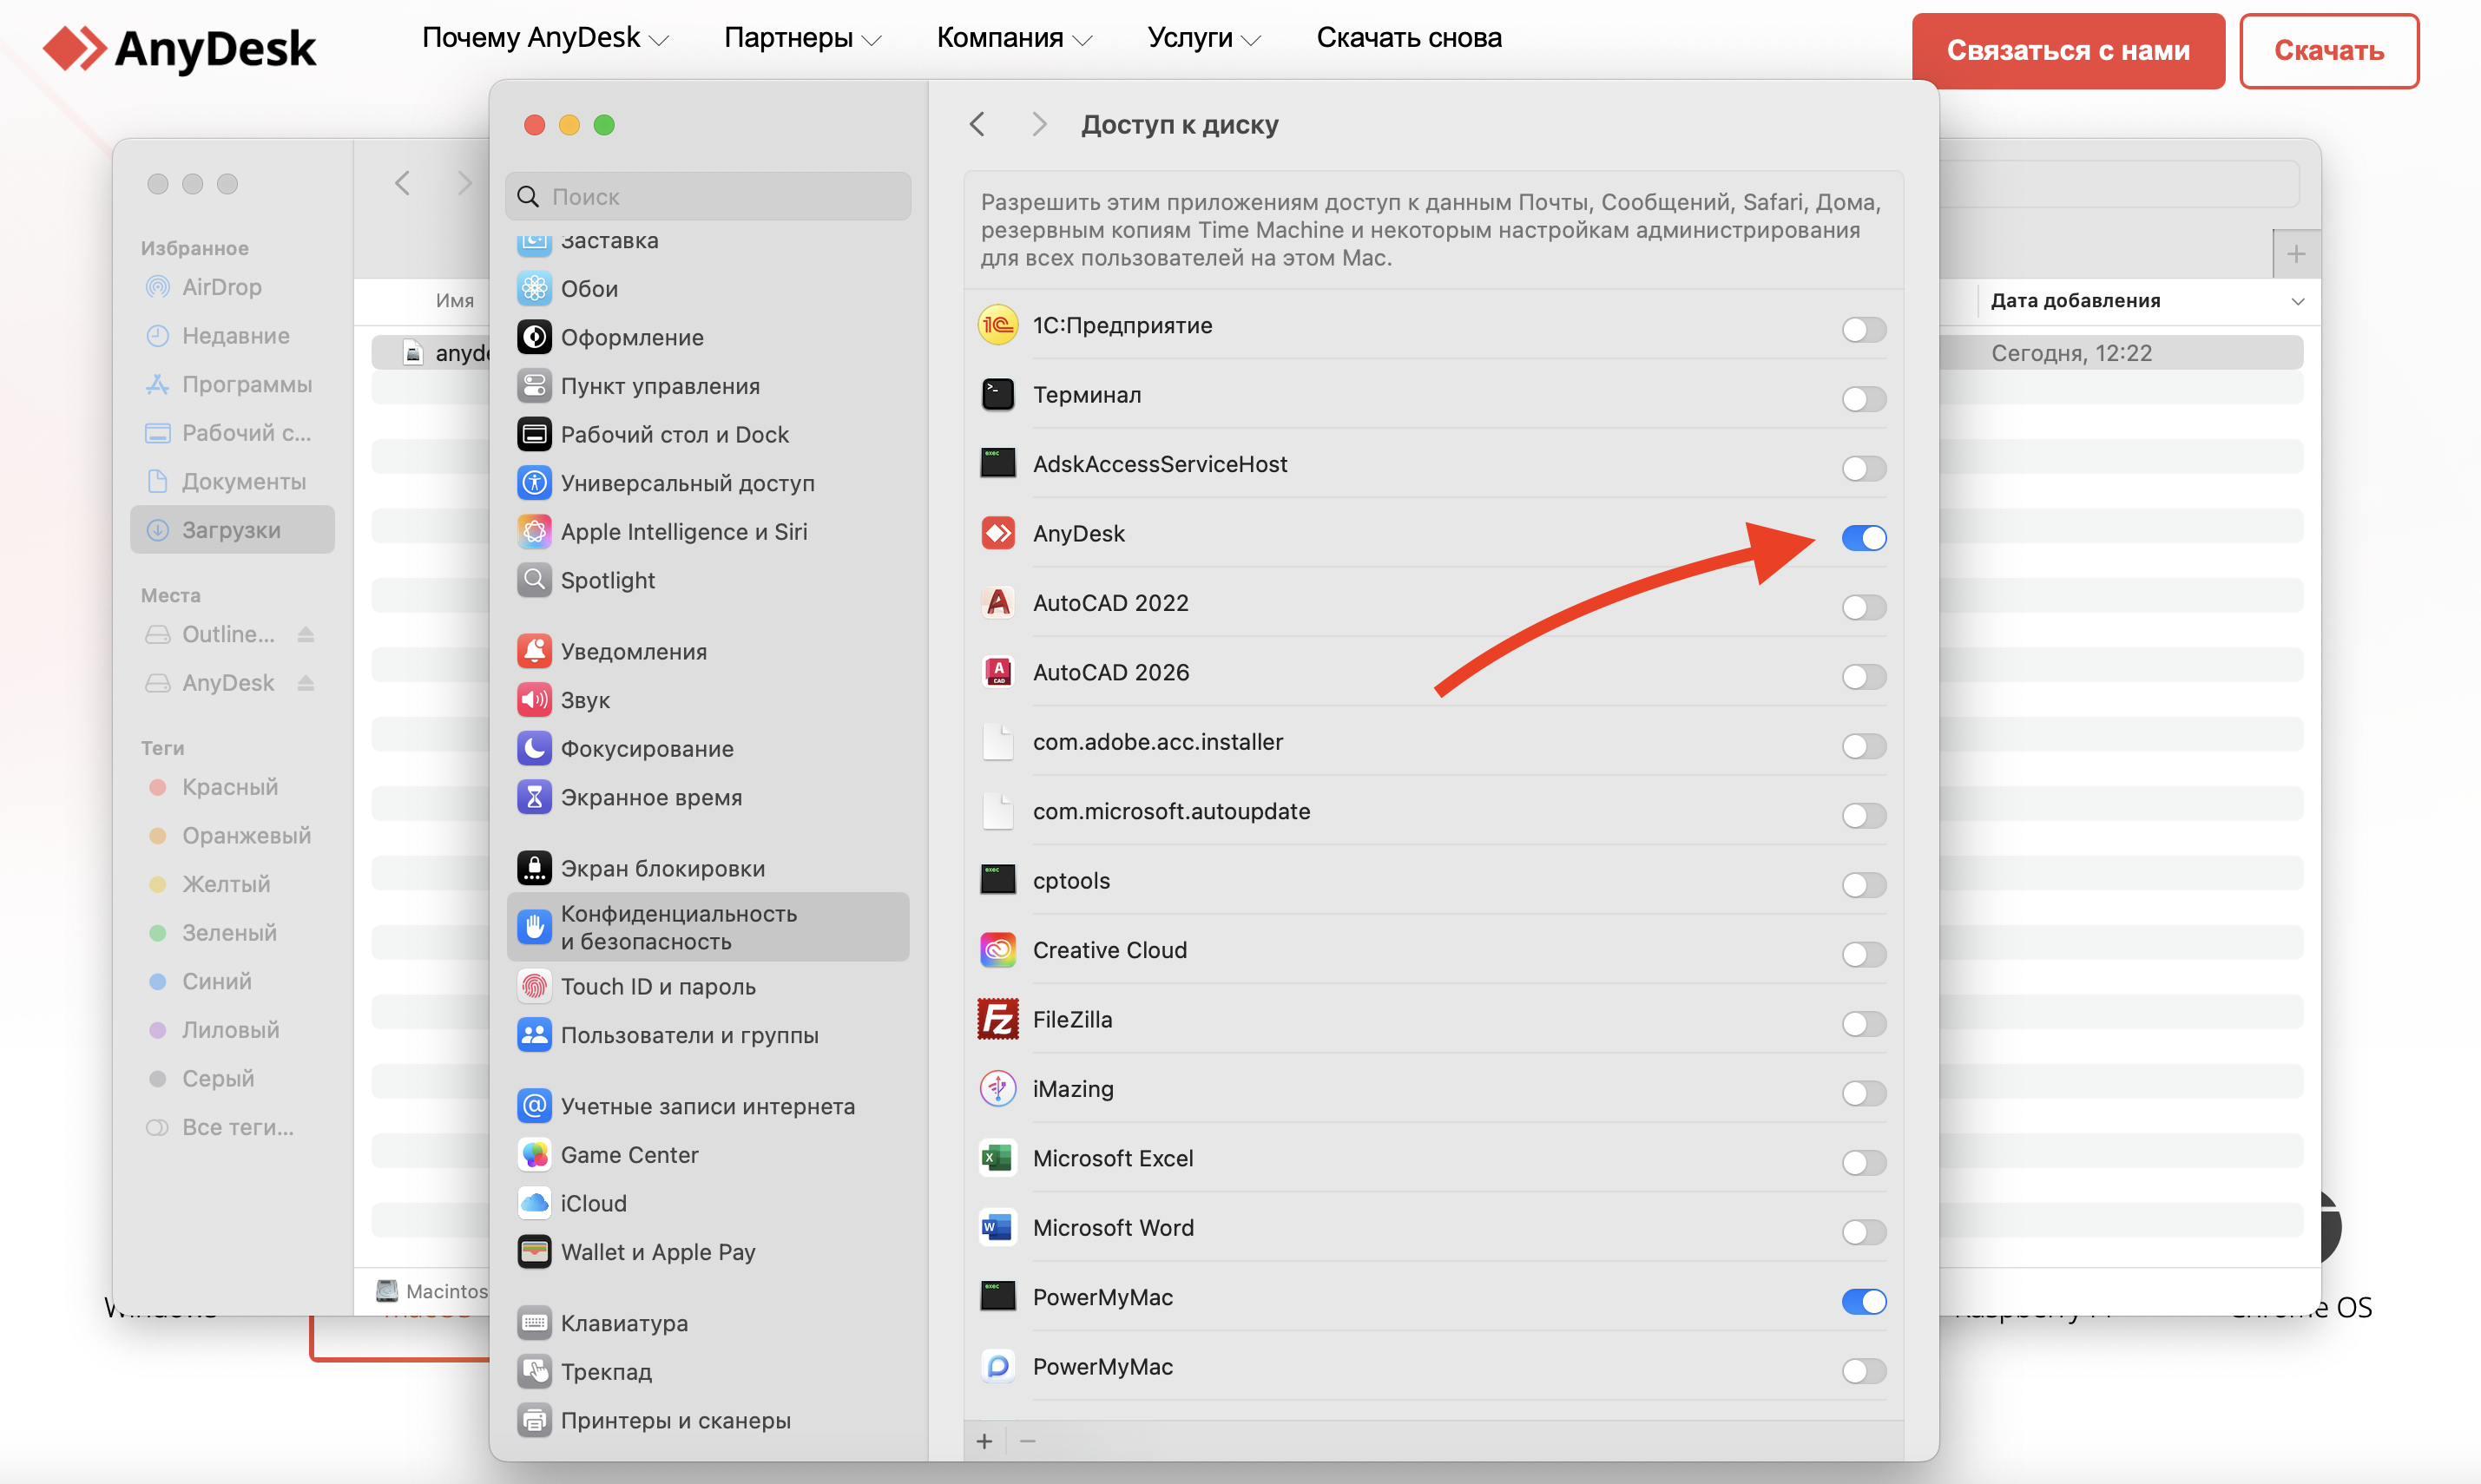Viewport: 2481px width, 1484px height.
Task: Go back in Finder window
Action: (402, 183)
